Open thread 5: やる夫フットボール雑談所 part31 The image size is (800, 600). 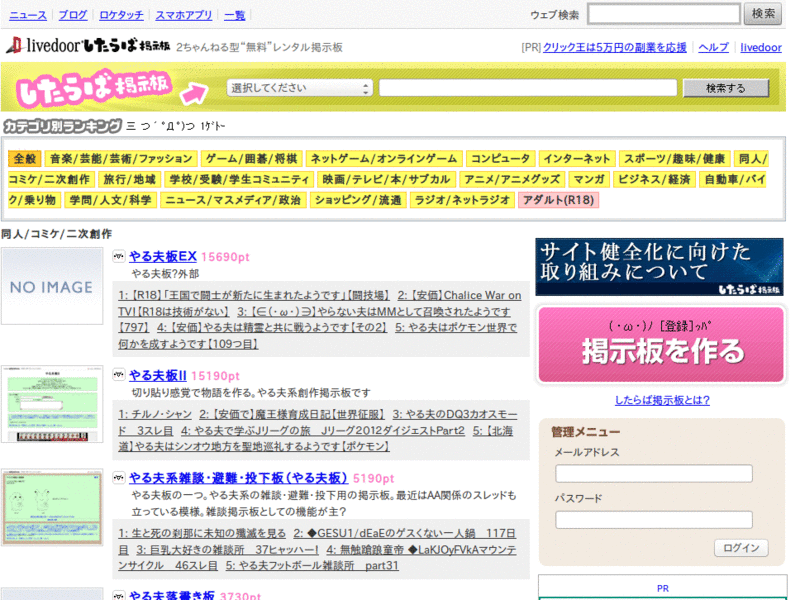pos(312,565)
